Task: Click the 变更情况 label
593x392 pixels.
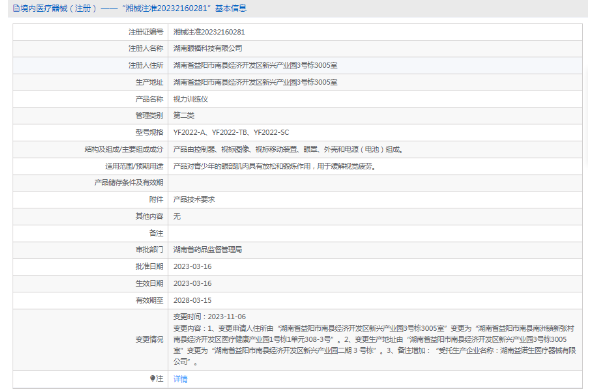Action: pos(149,339)
